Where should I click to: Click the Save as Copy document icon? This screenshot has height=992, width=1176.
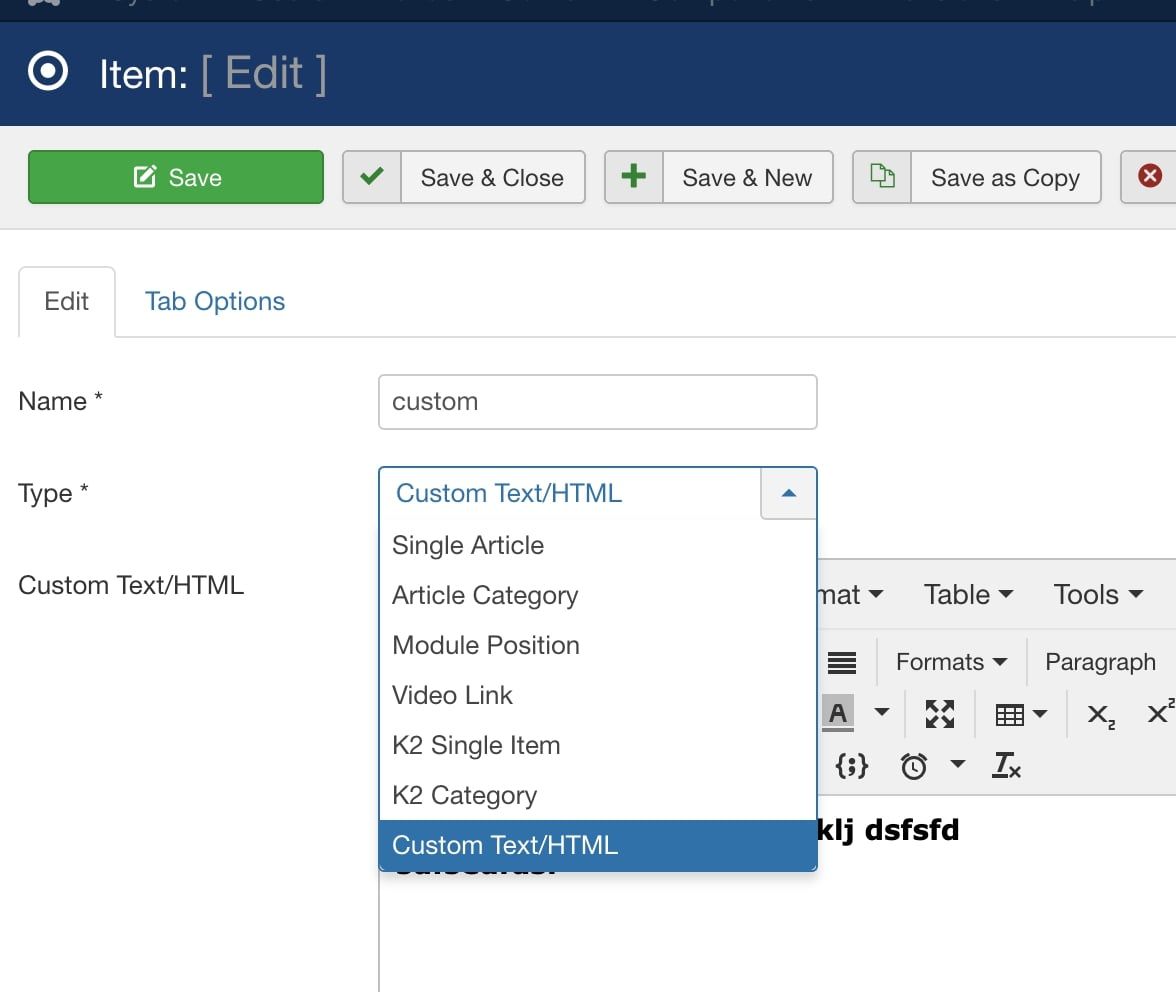click(x=882, y=176)
